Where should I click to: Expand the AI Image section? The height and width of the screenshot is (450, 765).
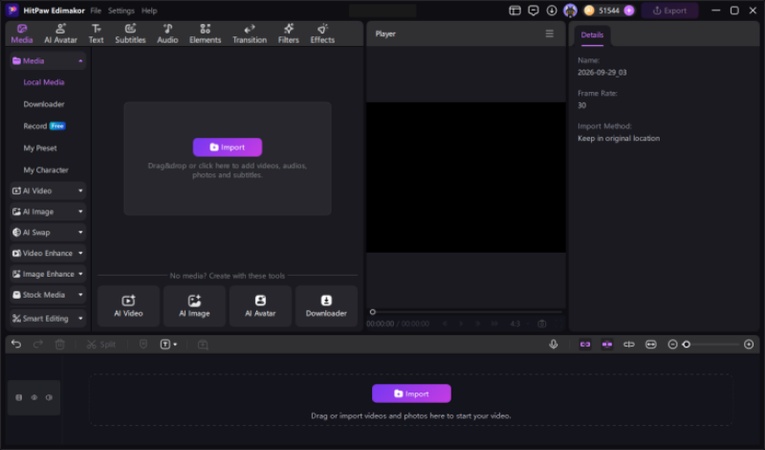tap(48, 211)
